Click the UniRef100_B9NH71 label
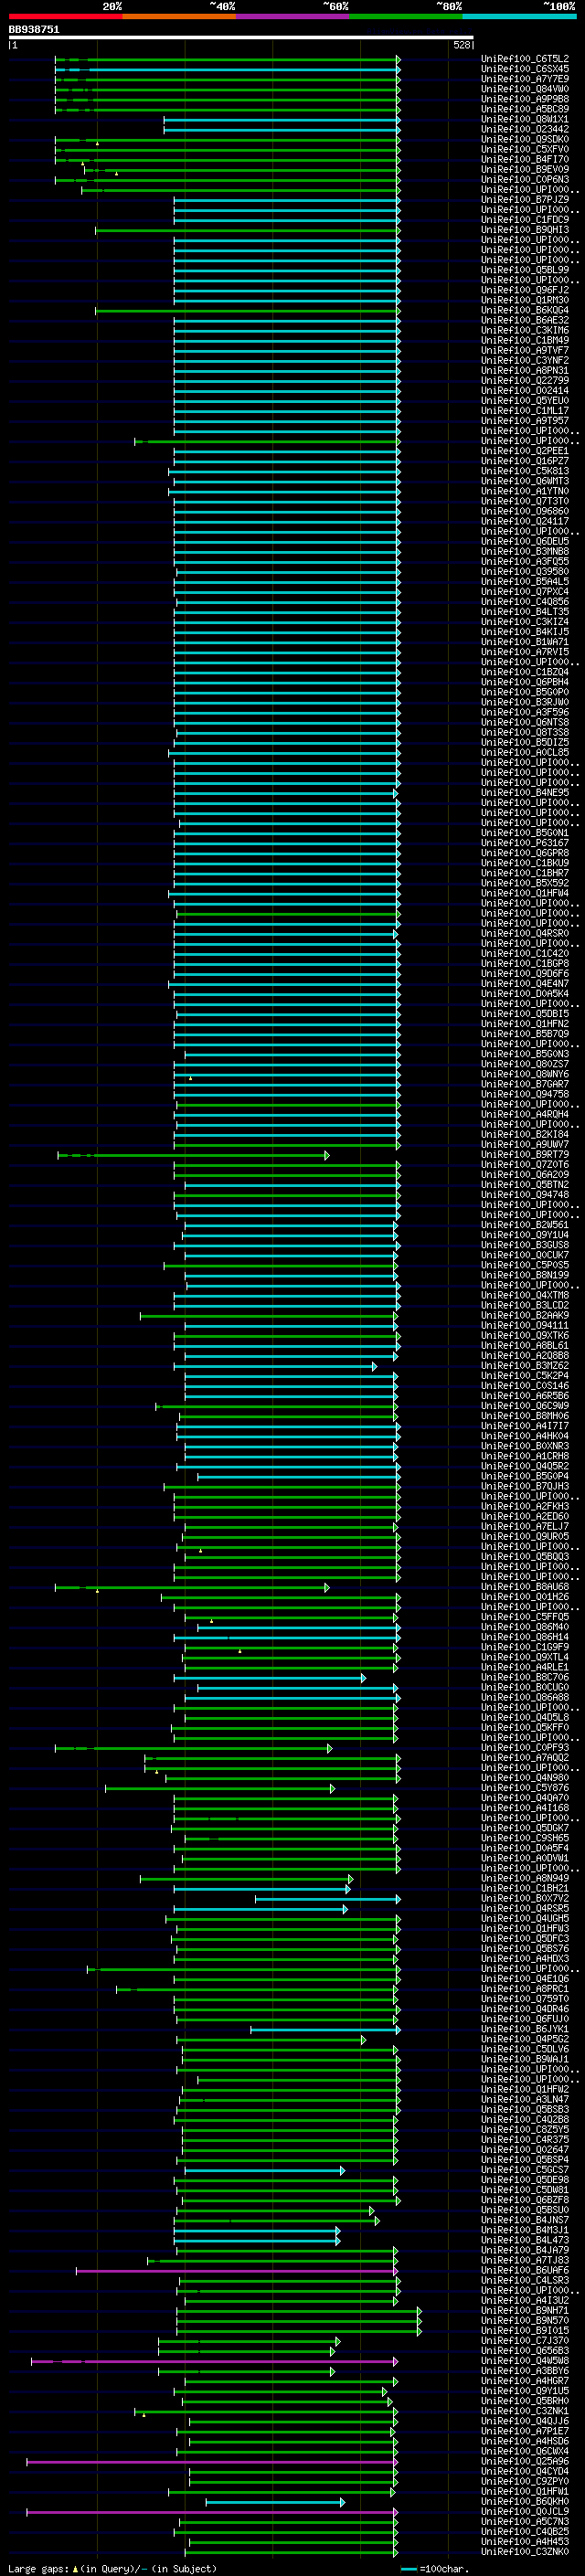The width and height of the screenshot is (585, 2576). [525, 2310]
